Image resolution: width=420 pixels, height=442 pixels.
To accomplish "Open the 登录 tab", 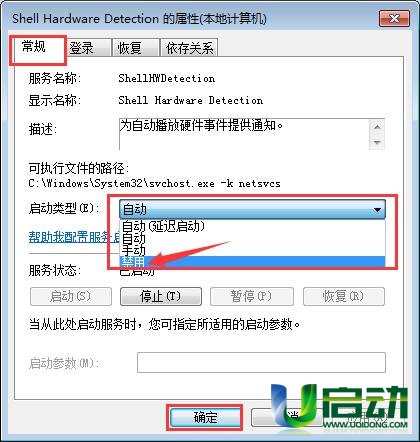I will [x=82, y=48].
